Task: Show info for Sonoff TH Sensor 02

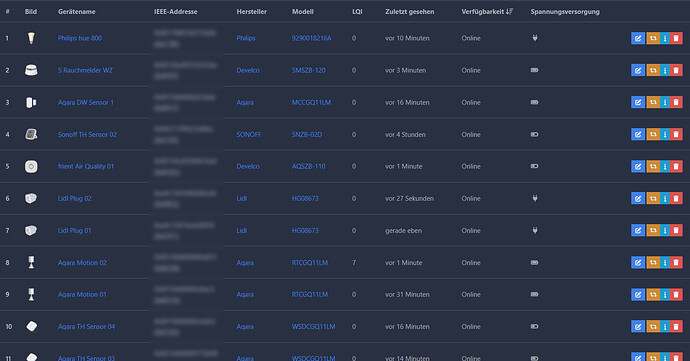Action: (665, 135)
